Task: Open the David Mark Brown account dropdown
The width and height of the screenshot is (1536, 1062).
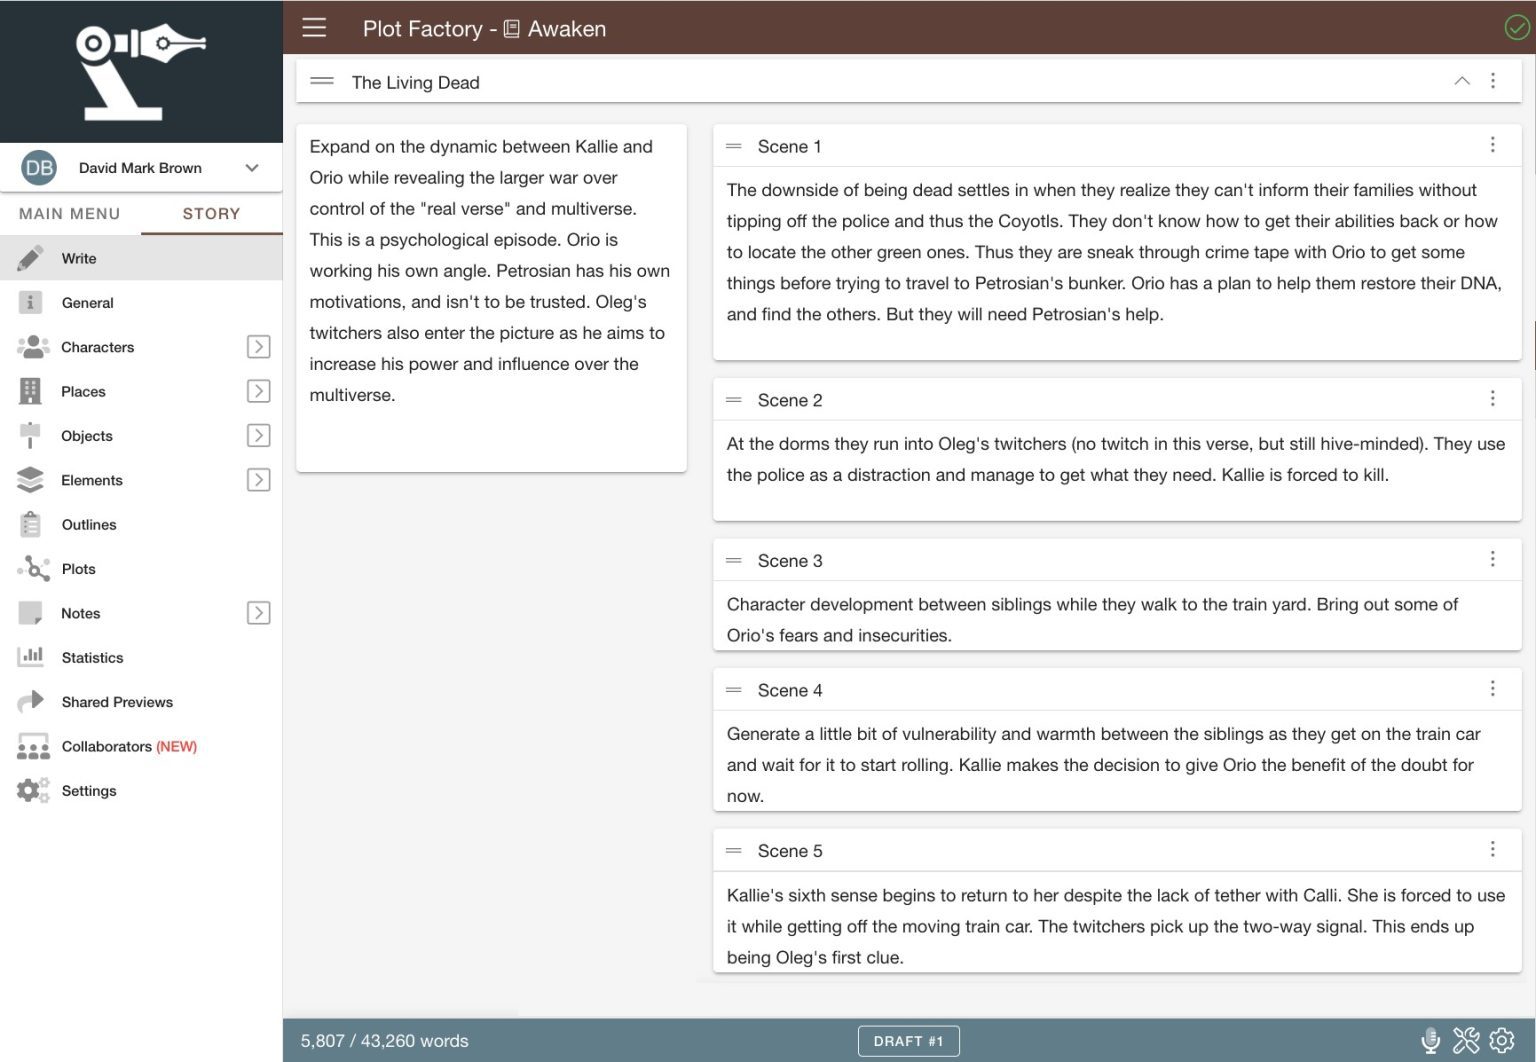Action: pyautogui.click(x=252, y=167)
